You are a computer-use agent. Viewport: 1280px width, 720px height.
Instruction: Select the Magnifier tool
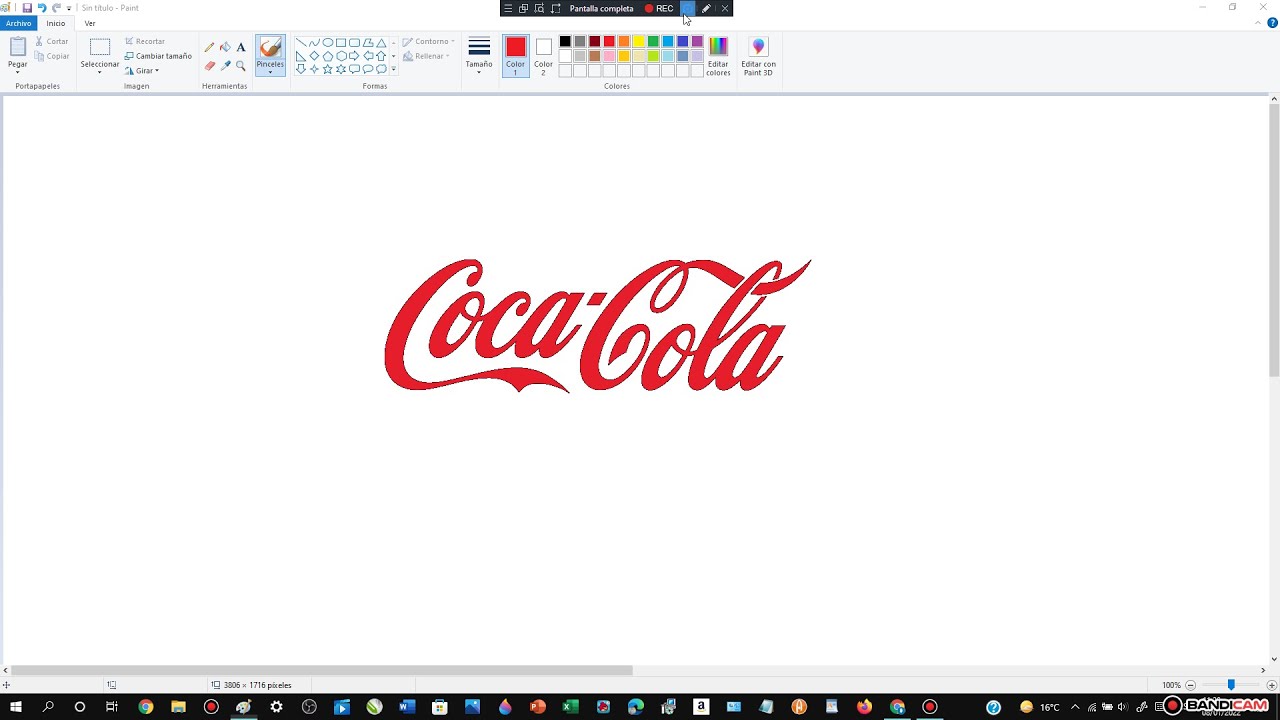pyautogui.click(x=241, y=66)
